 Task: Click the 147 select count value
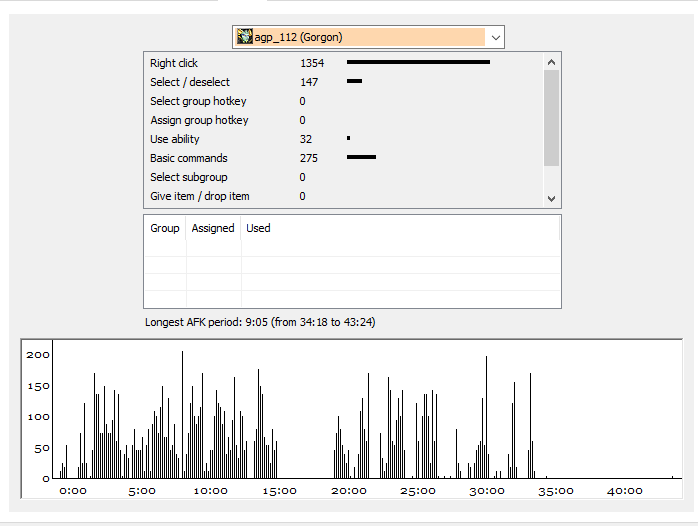click(x=308, y=82)
